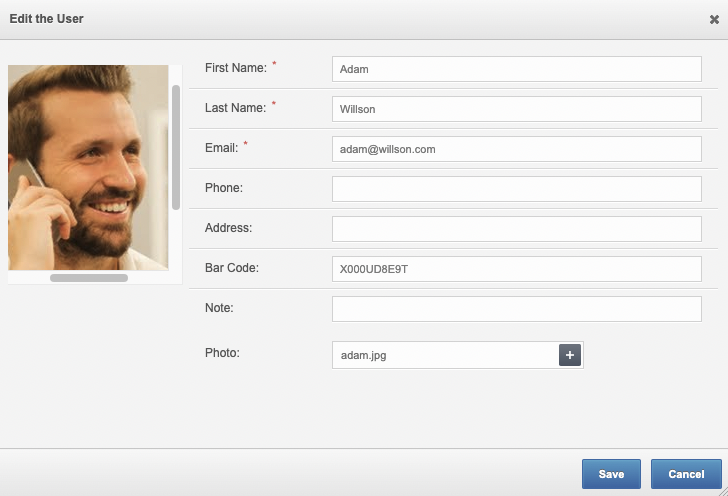Click the Address label
Image resolution: width=728 pixels, height=496 pixels.
click(228, 228)
